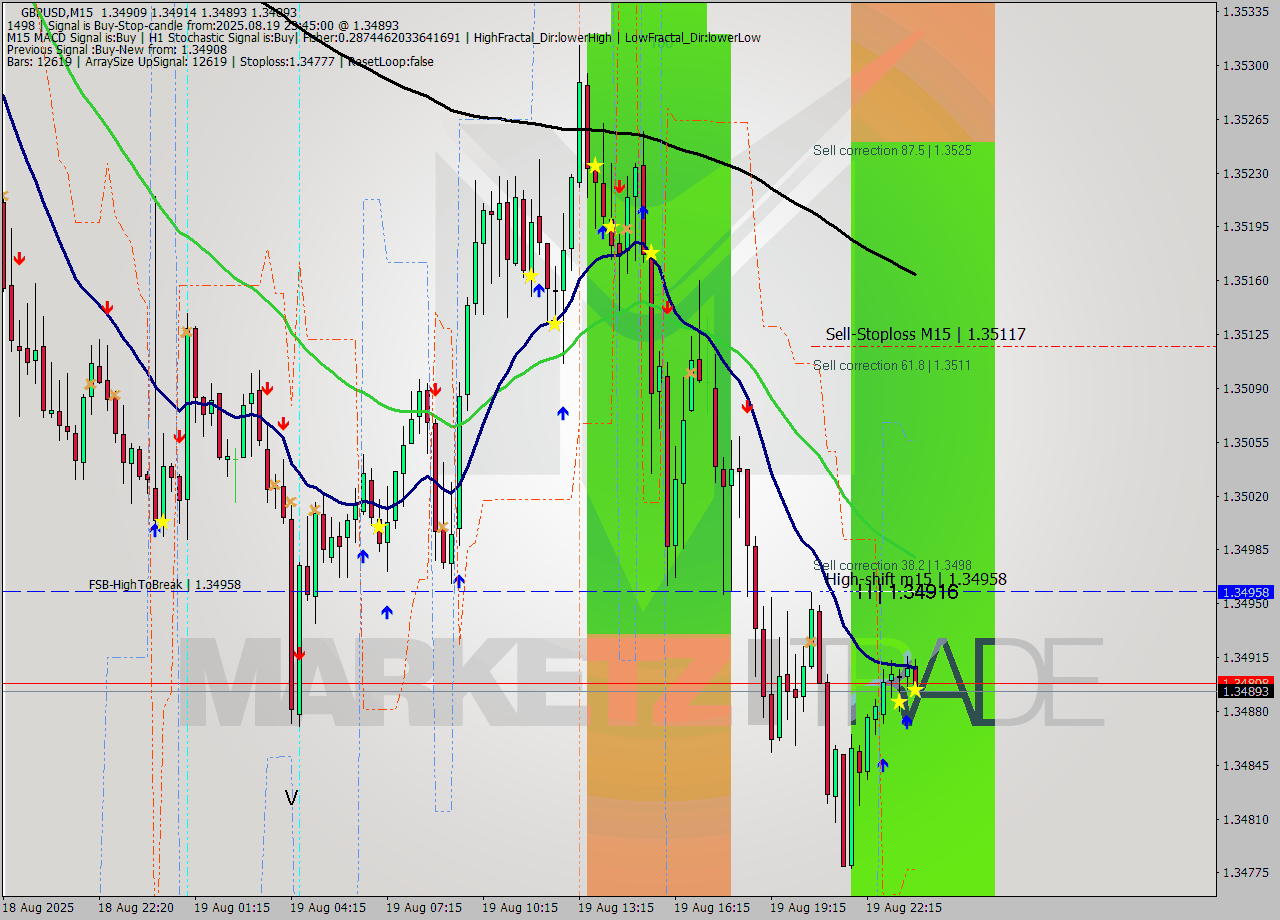The height and width of the screenshot is (920, 1280).
Task: Click the paired yellow stars around 1.35195
Action: point(611,226)
